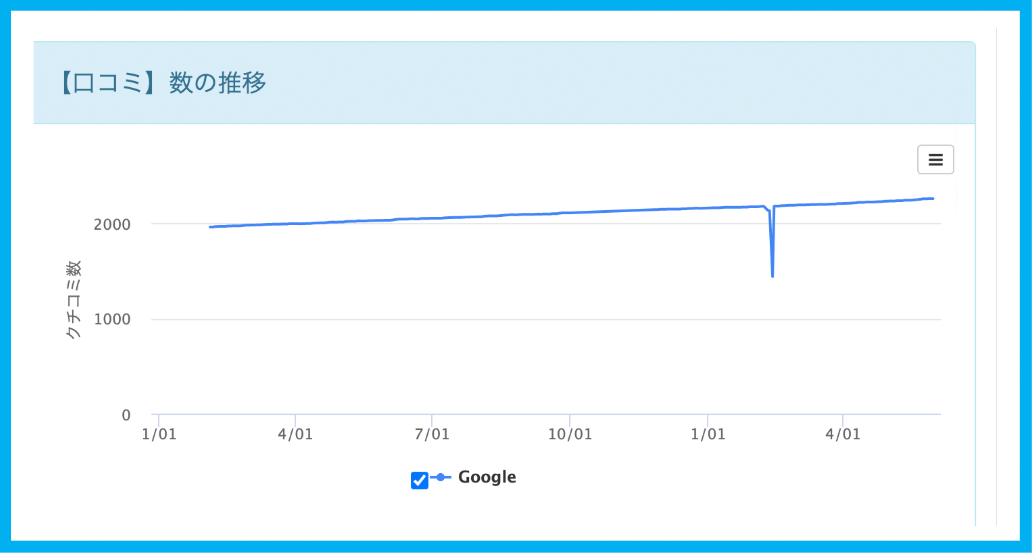Image resolution: width=1032 pixels, height=553 pixels.
Task: Click the rightmost 1/01 x-axis label
Action: click(708, 435)
